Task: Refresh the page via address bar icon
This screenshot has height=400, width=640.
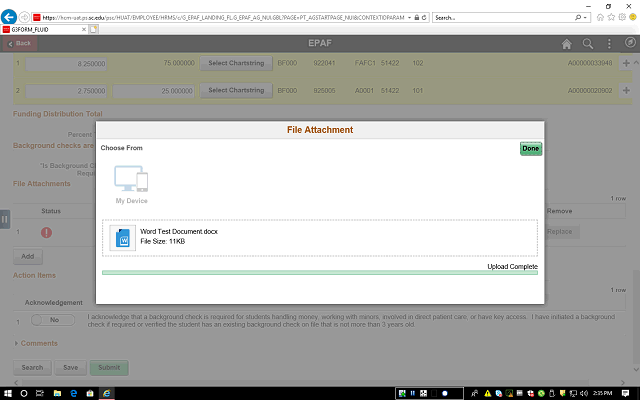Action: pyautogui.click(x=424, y=18)
